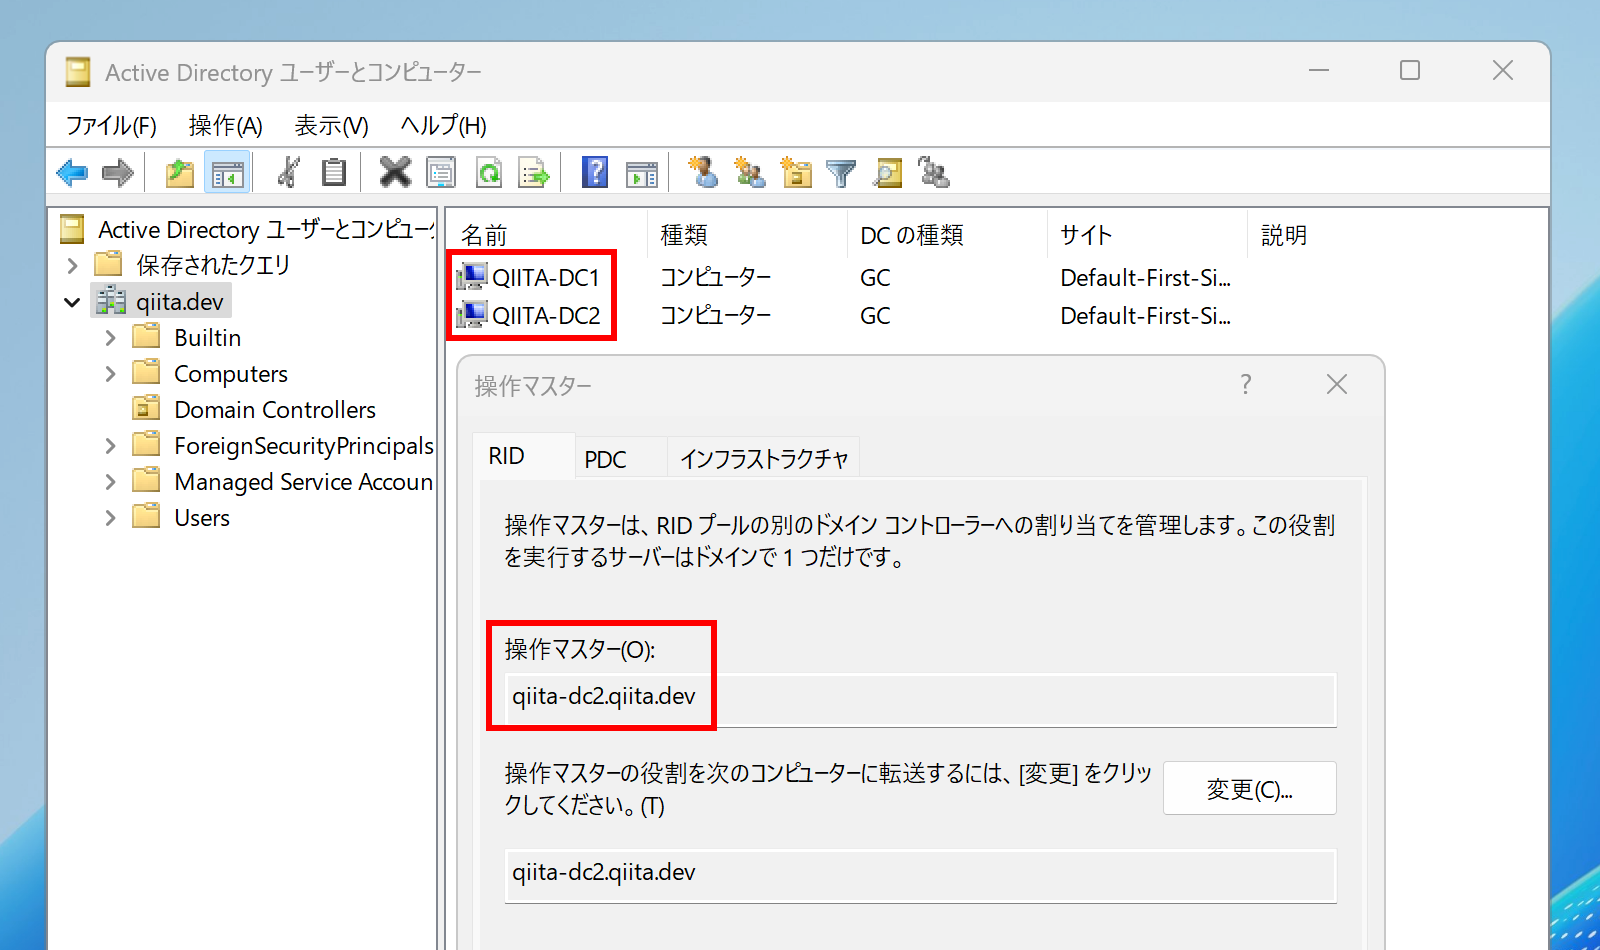Click the cut scissors icon
The width and height of the screenshot is (1600, 950).
pyautogui.click(x=288, y=173)
